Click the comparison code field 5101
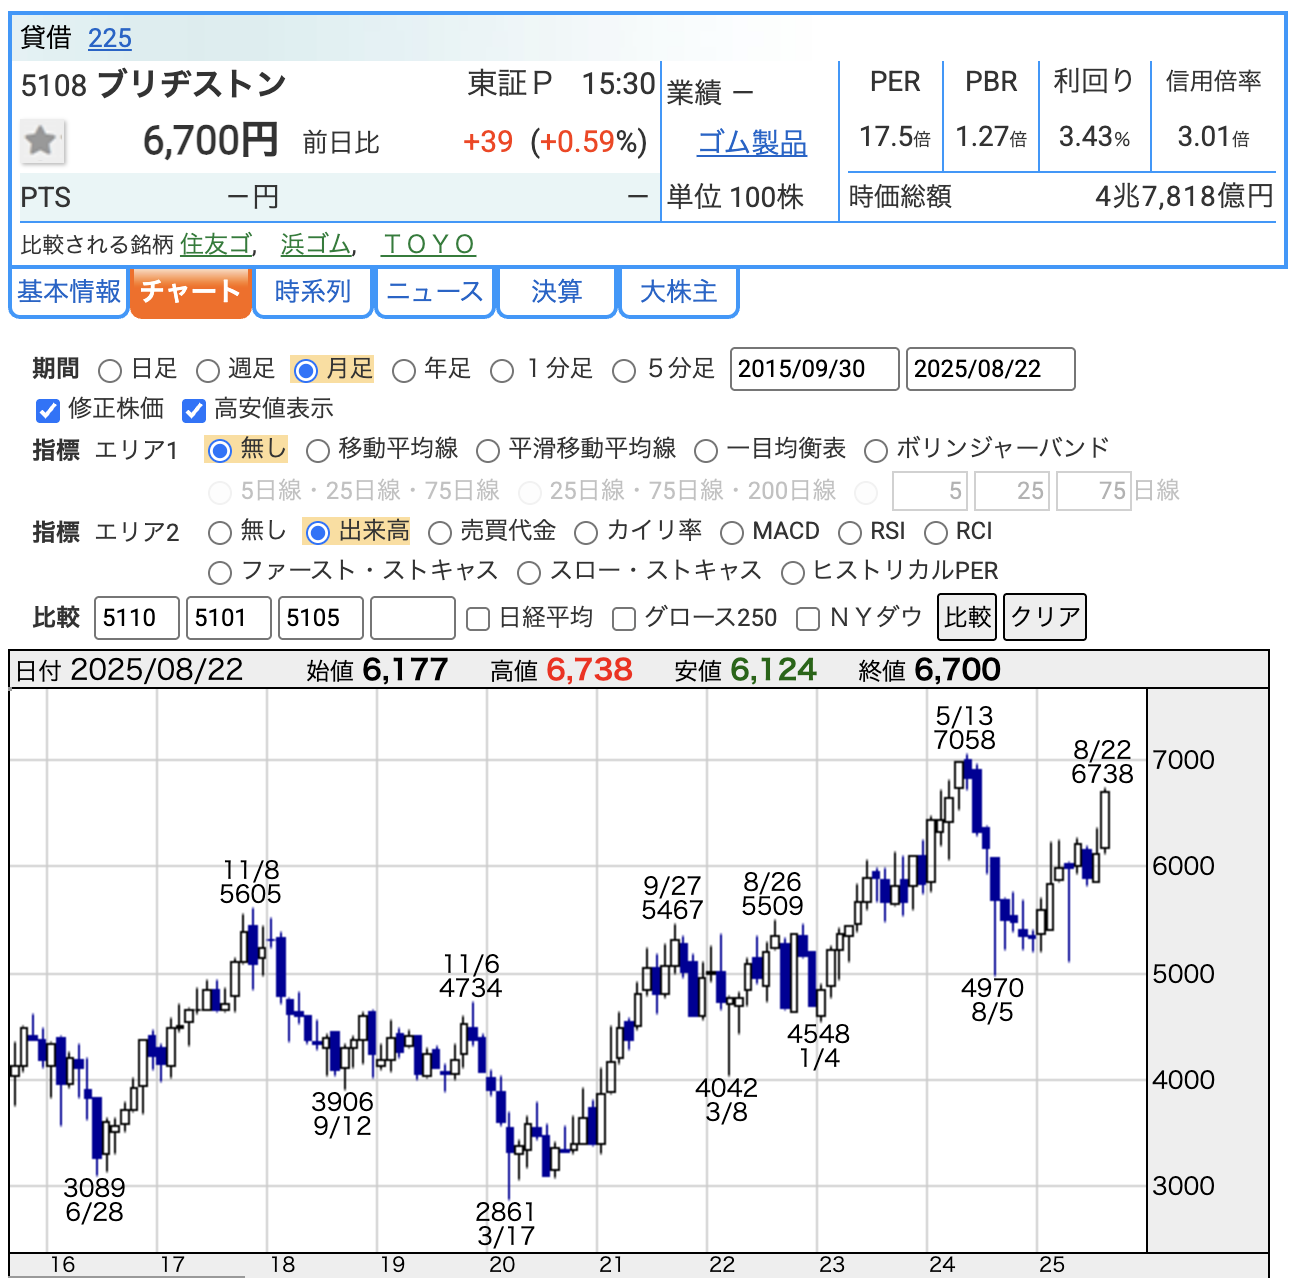This screenshot has width=1296, height=1278. coord(229,618)
